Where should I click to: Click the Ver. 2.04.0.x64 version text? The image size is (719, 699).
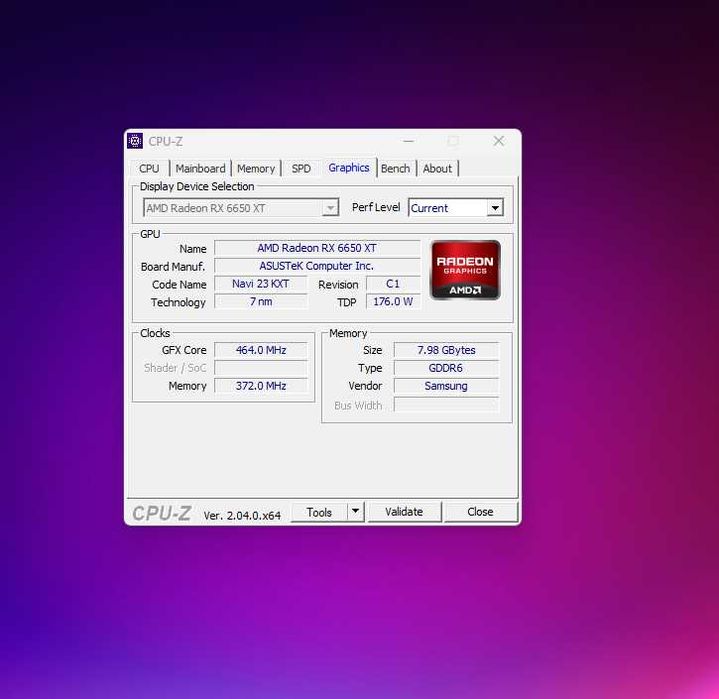coord(242,516)
